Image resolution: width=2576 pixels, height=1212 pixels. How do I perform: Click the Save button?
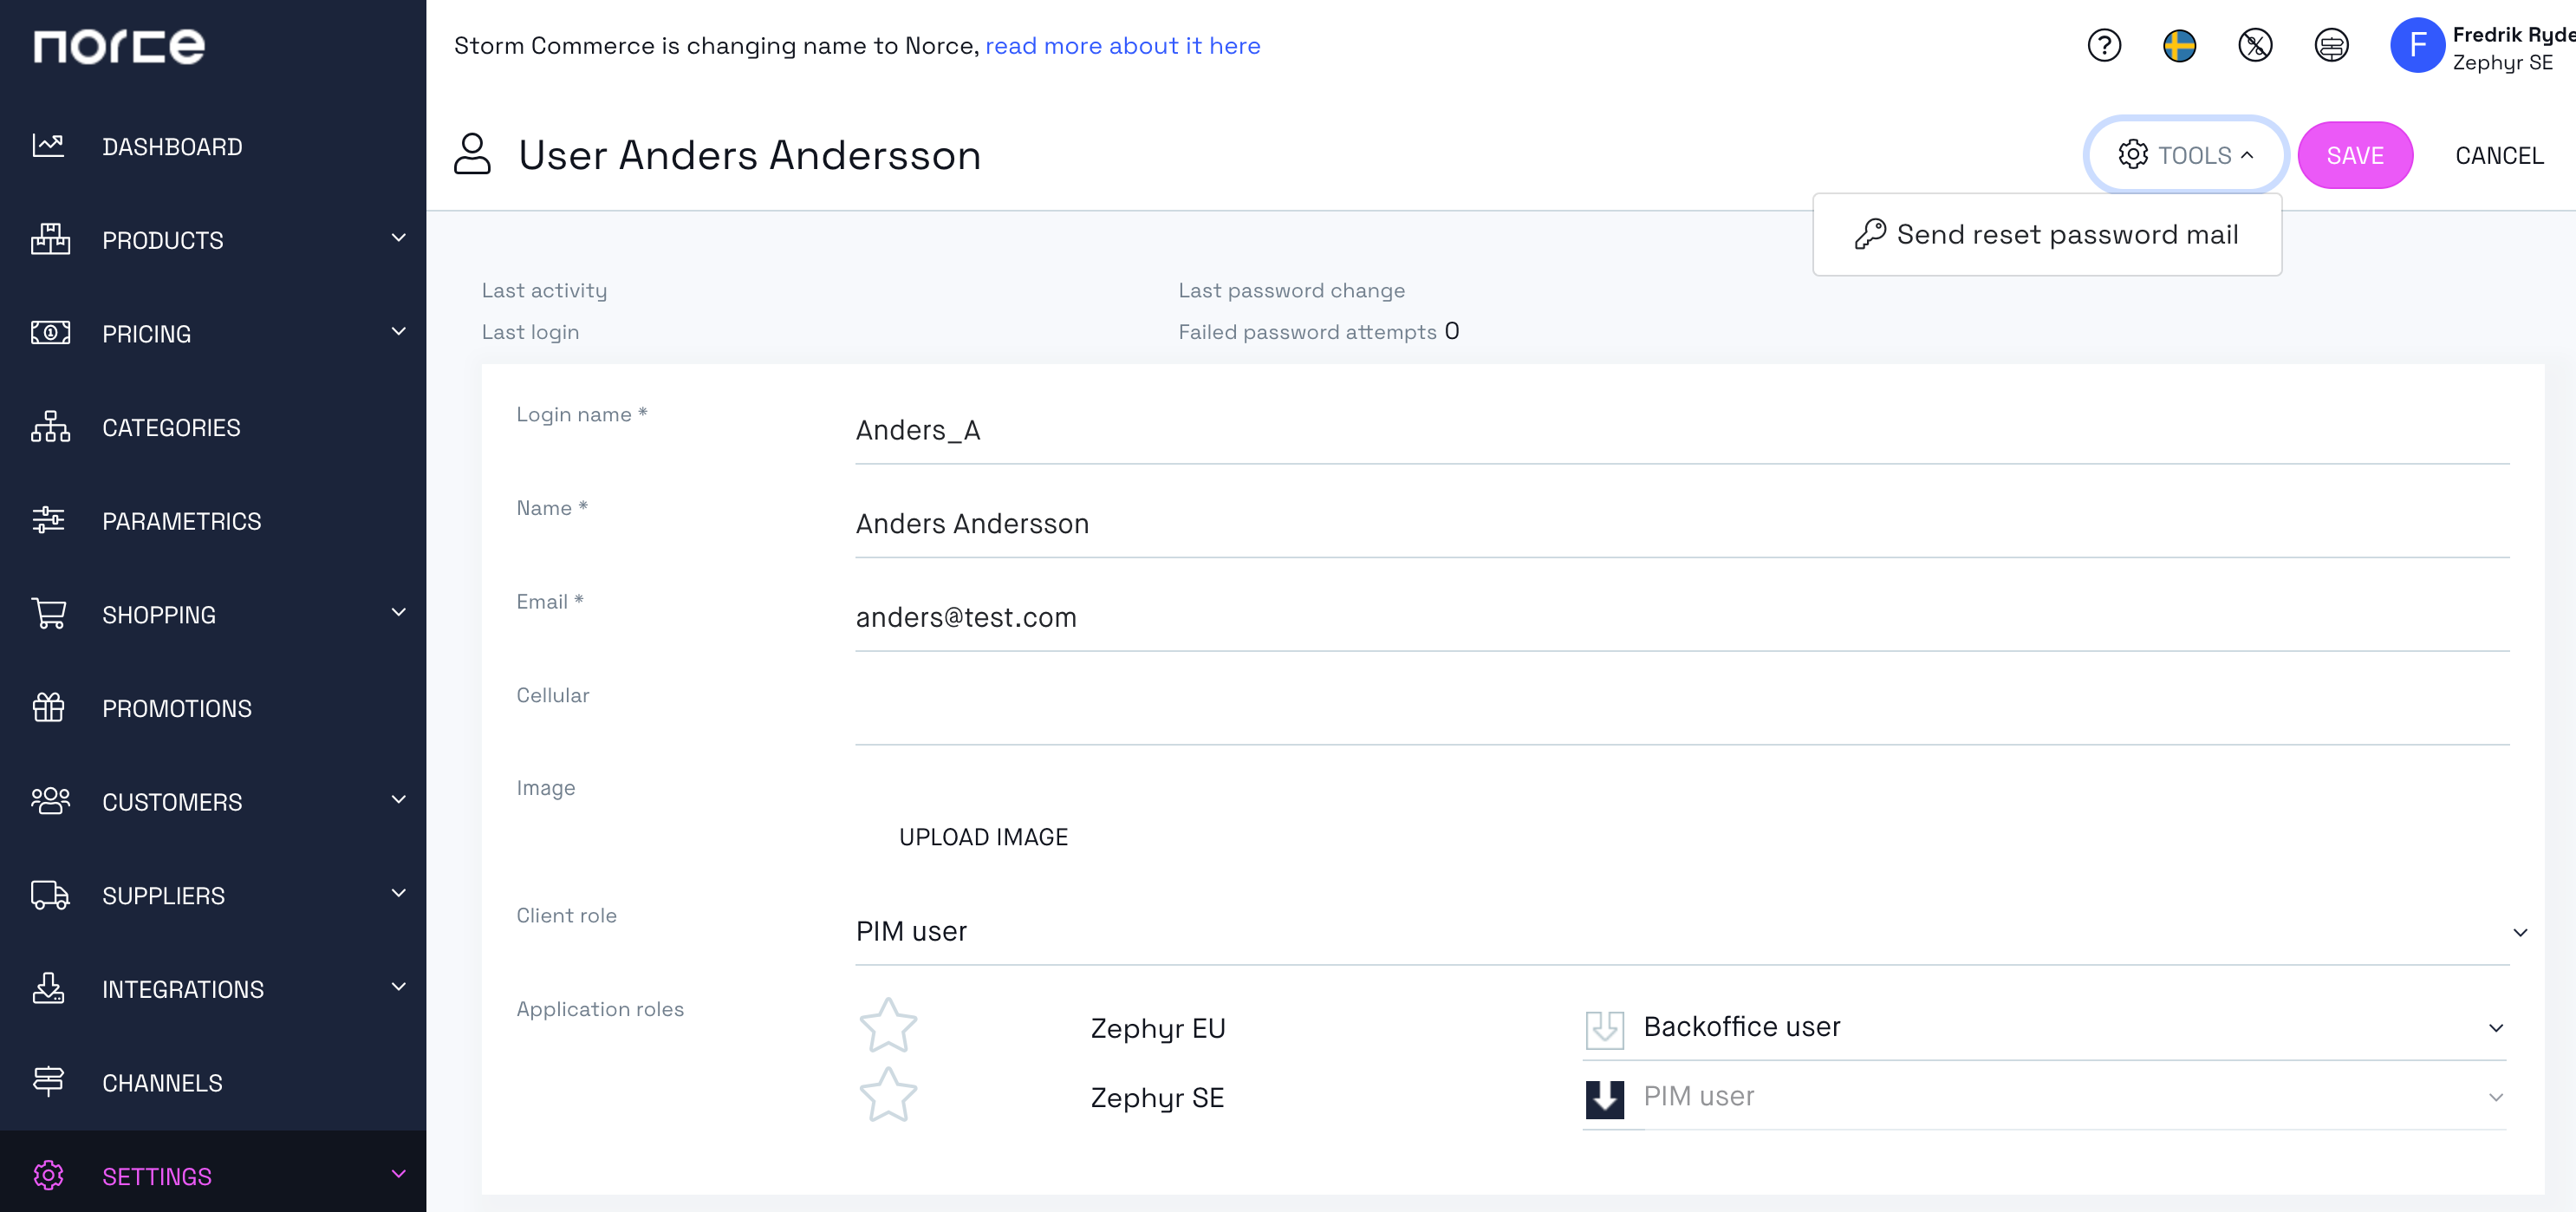2354,154
